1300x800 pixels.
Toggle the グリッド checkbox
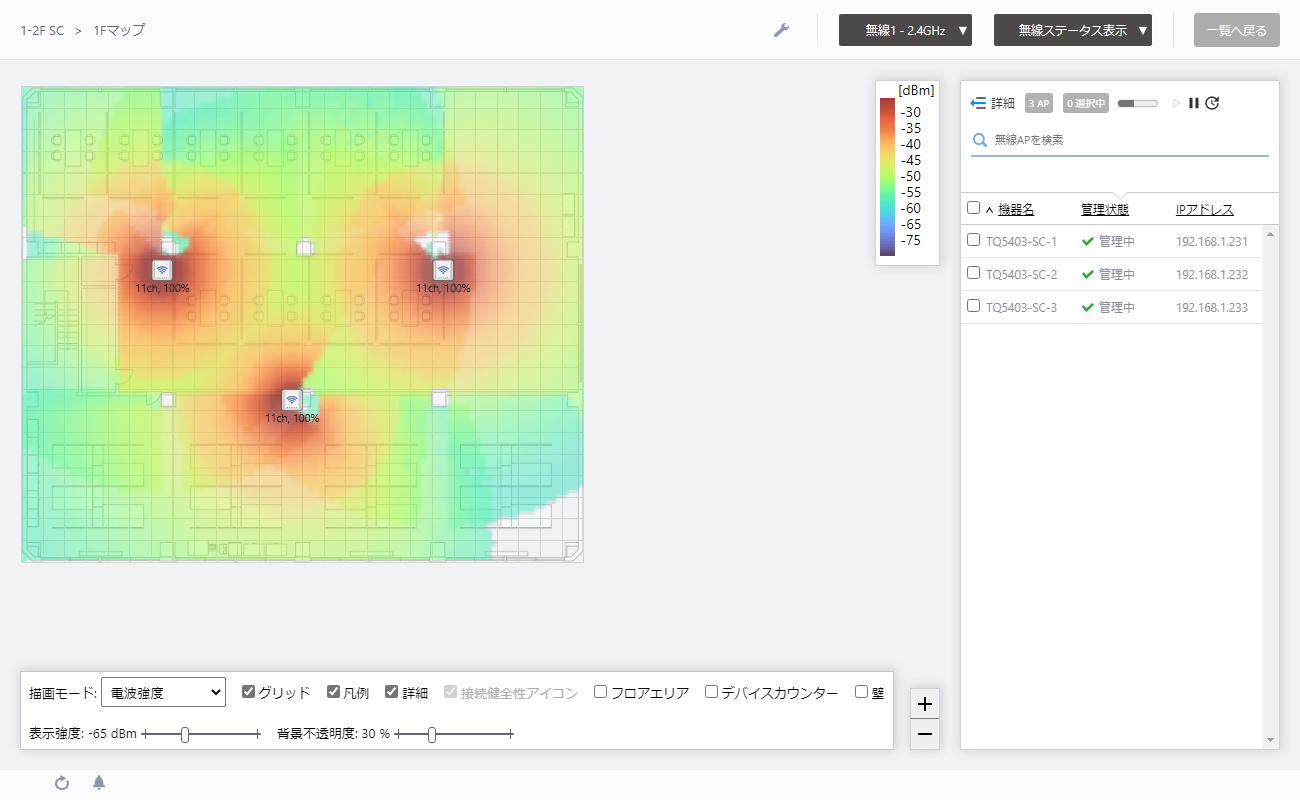[x=249, y=691]
